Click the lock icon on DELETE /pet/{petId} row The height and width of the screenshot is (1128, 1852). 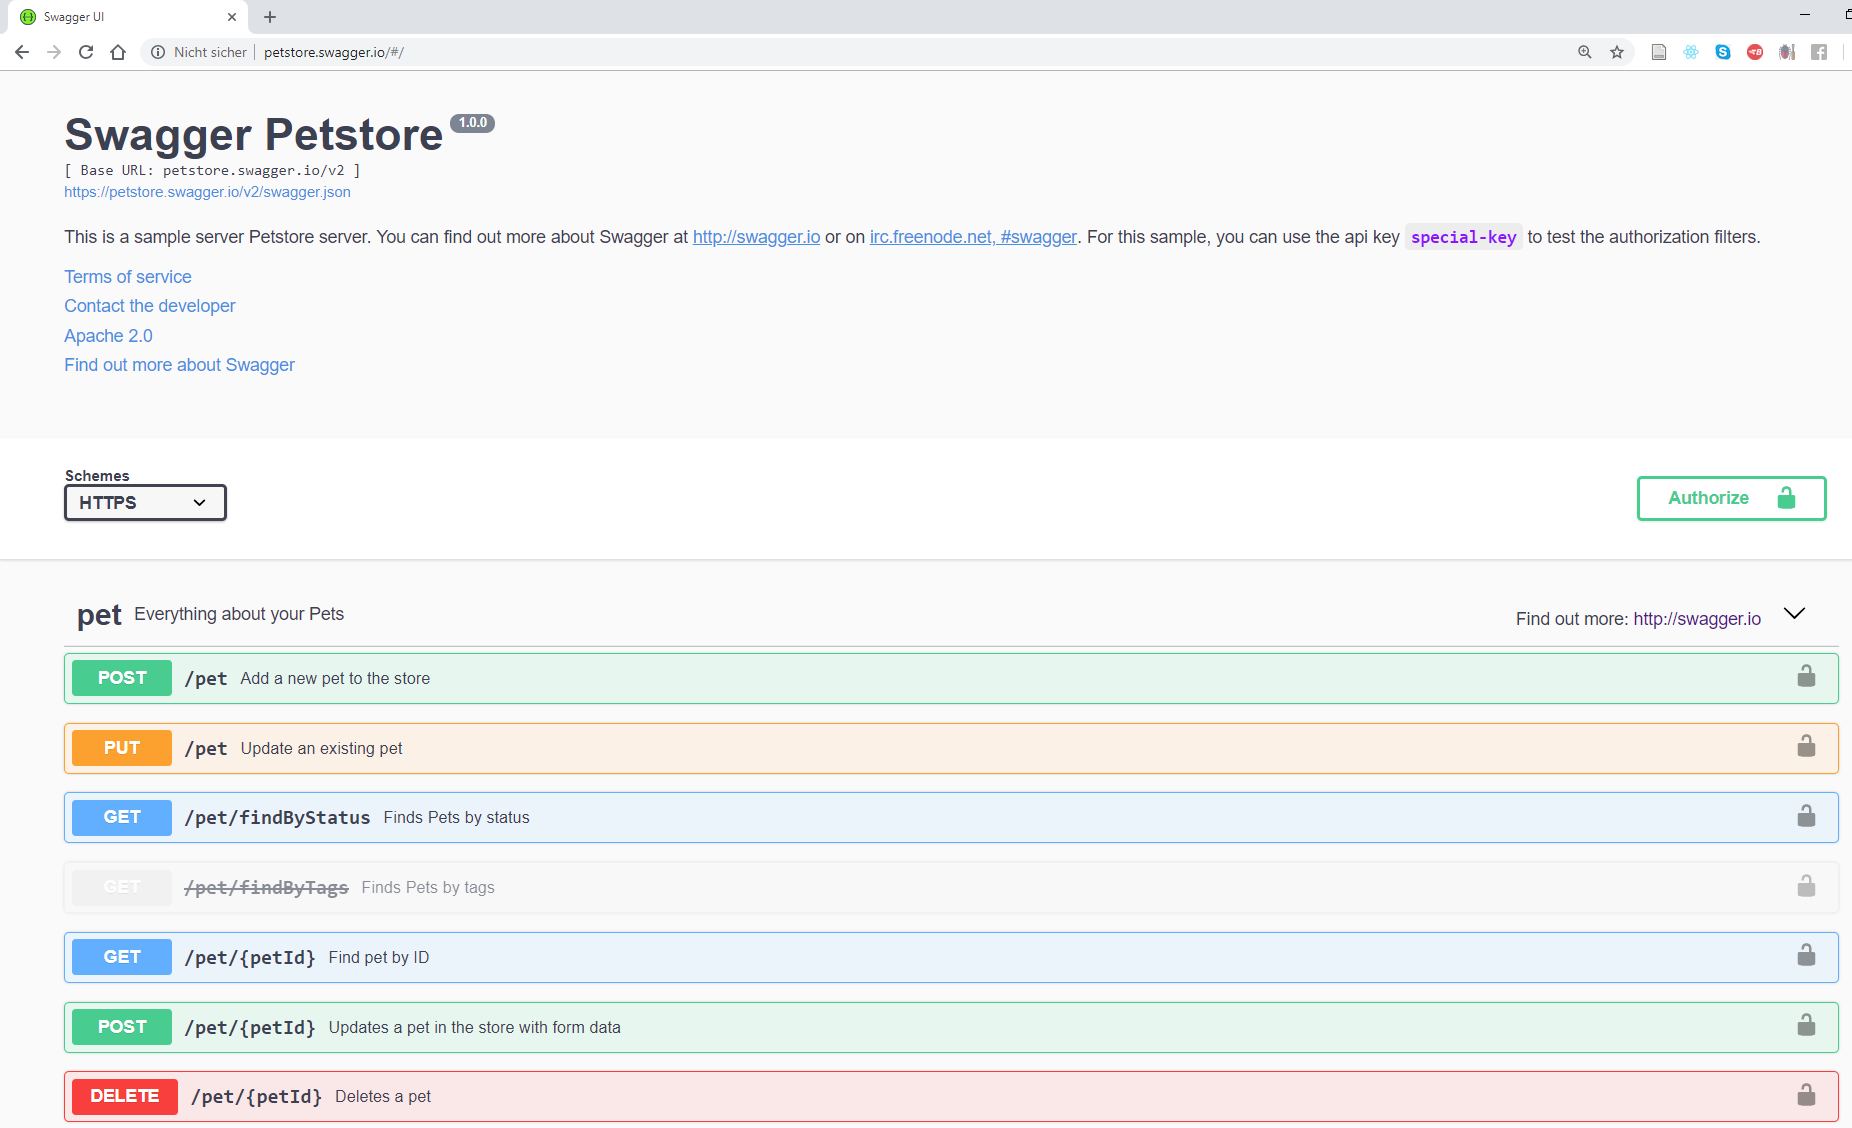[x=1806, y=1095]
